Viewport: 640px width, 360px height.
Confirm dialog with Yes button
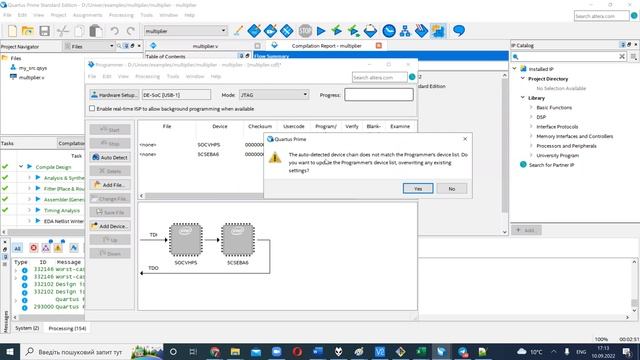(418, 189)
